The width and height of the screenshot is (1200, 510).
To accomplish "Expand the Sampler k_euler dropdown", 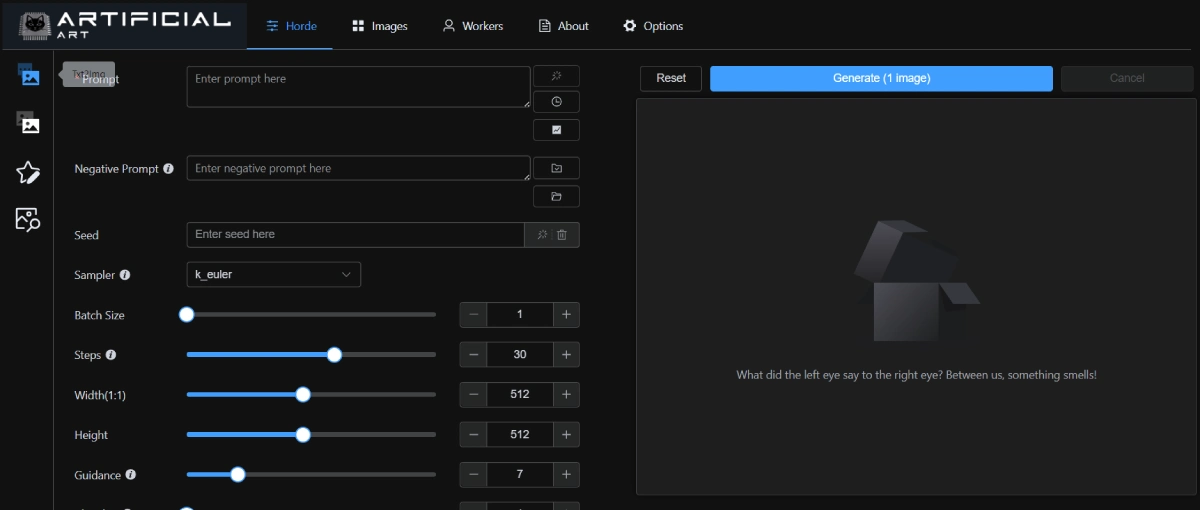I will [x=273, y=274].
